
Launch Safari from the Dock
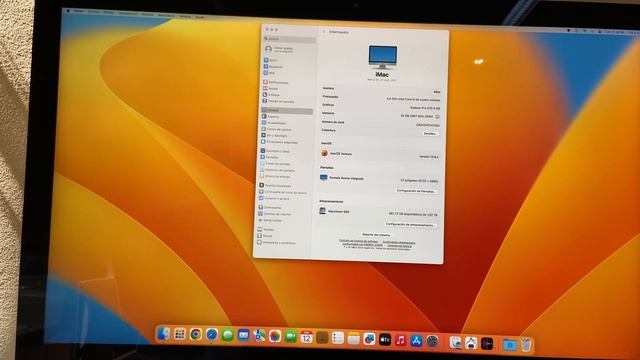(211, 335)
